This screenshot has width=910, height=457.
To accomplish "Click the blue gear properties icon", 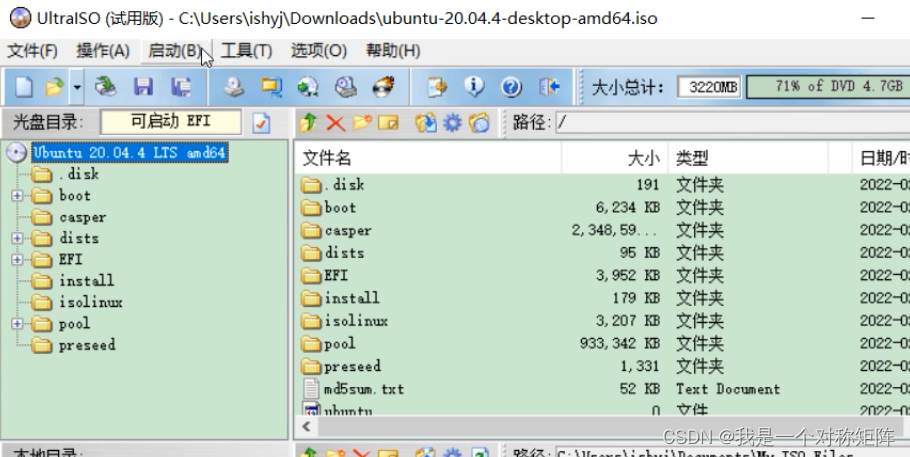I will (x=452, y=123).
